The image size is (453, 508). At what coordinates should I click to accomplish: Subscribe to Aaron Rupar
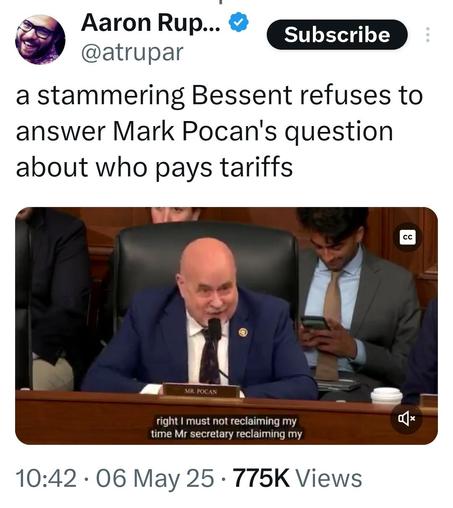point(337,35)
